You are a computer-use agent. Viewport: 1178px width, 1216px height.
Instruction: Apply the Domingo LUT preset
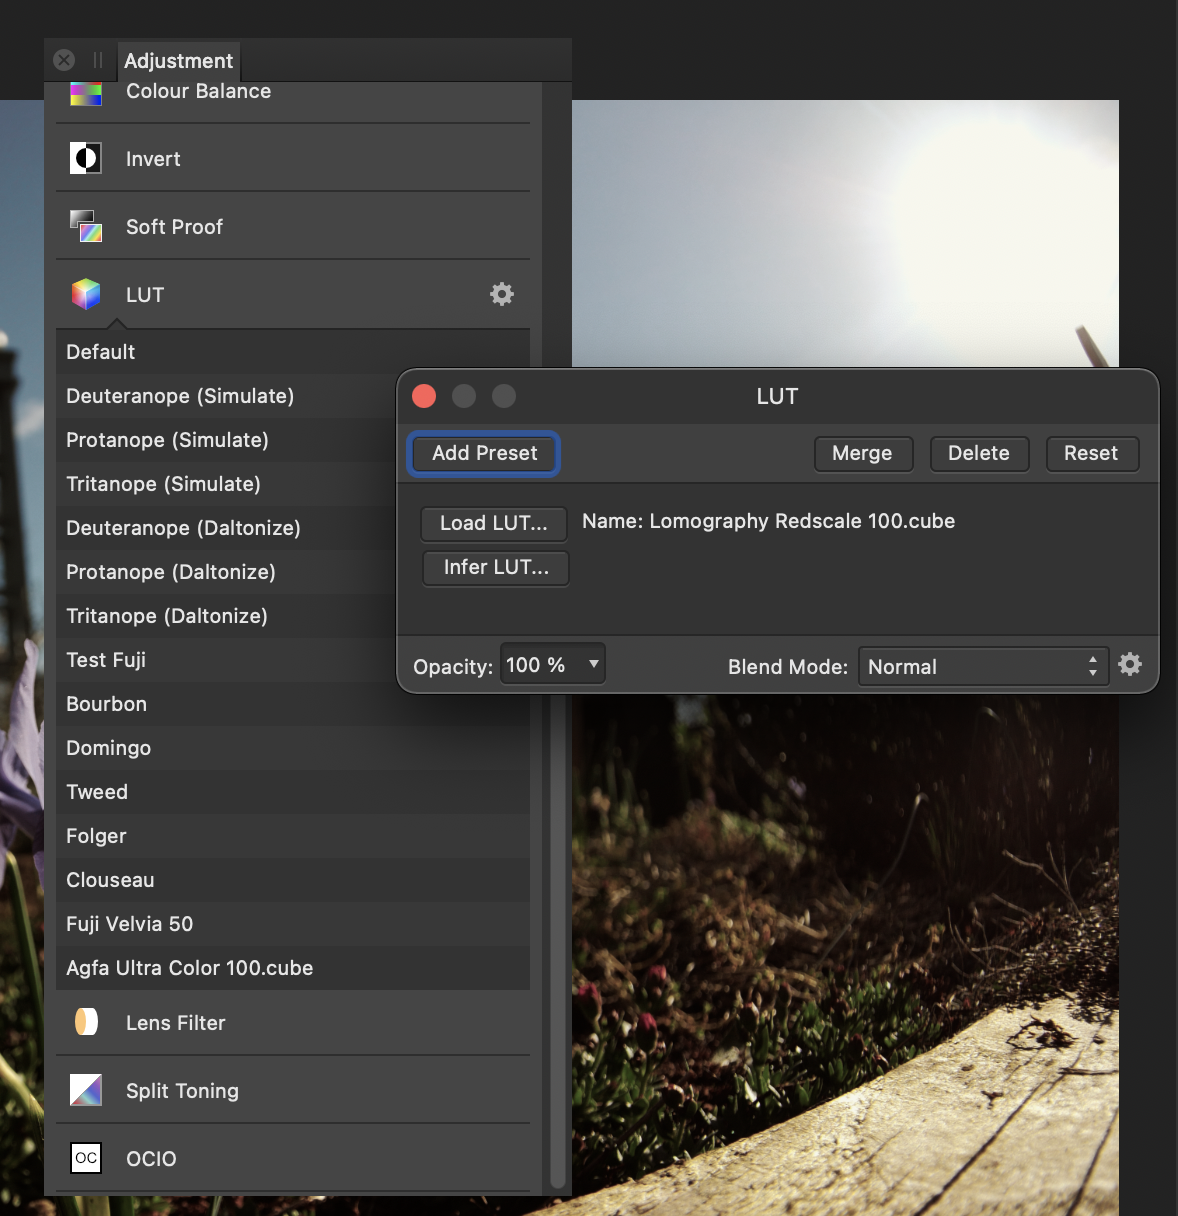tap(293, 748)
